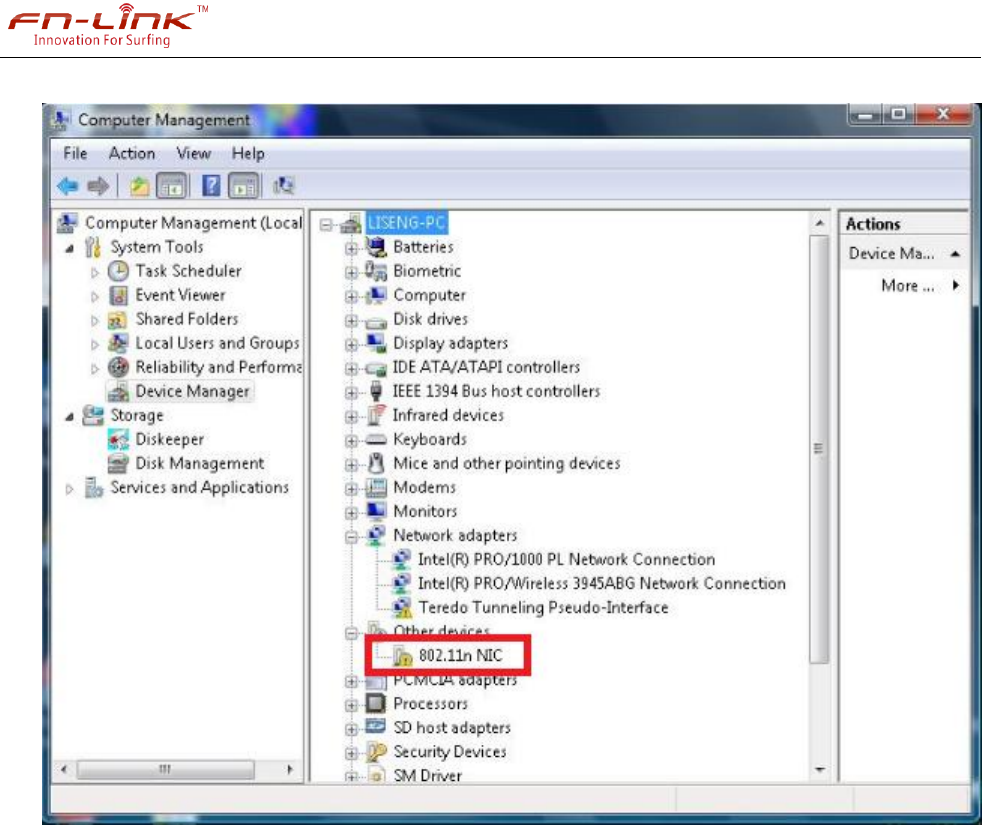This screenshot has height=825, width=982.
Task: Select Intel(R) PRO/Wireless 3945ABG Network Connection
Action: [x=601, y=584]
